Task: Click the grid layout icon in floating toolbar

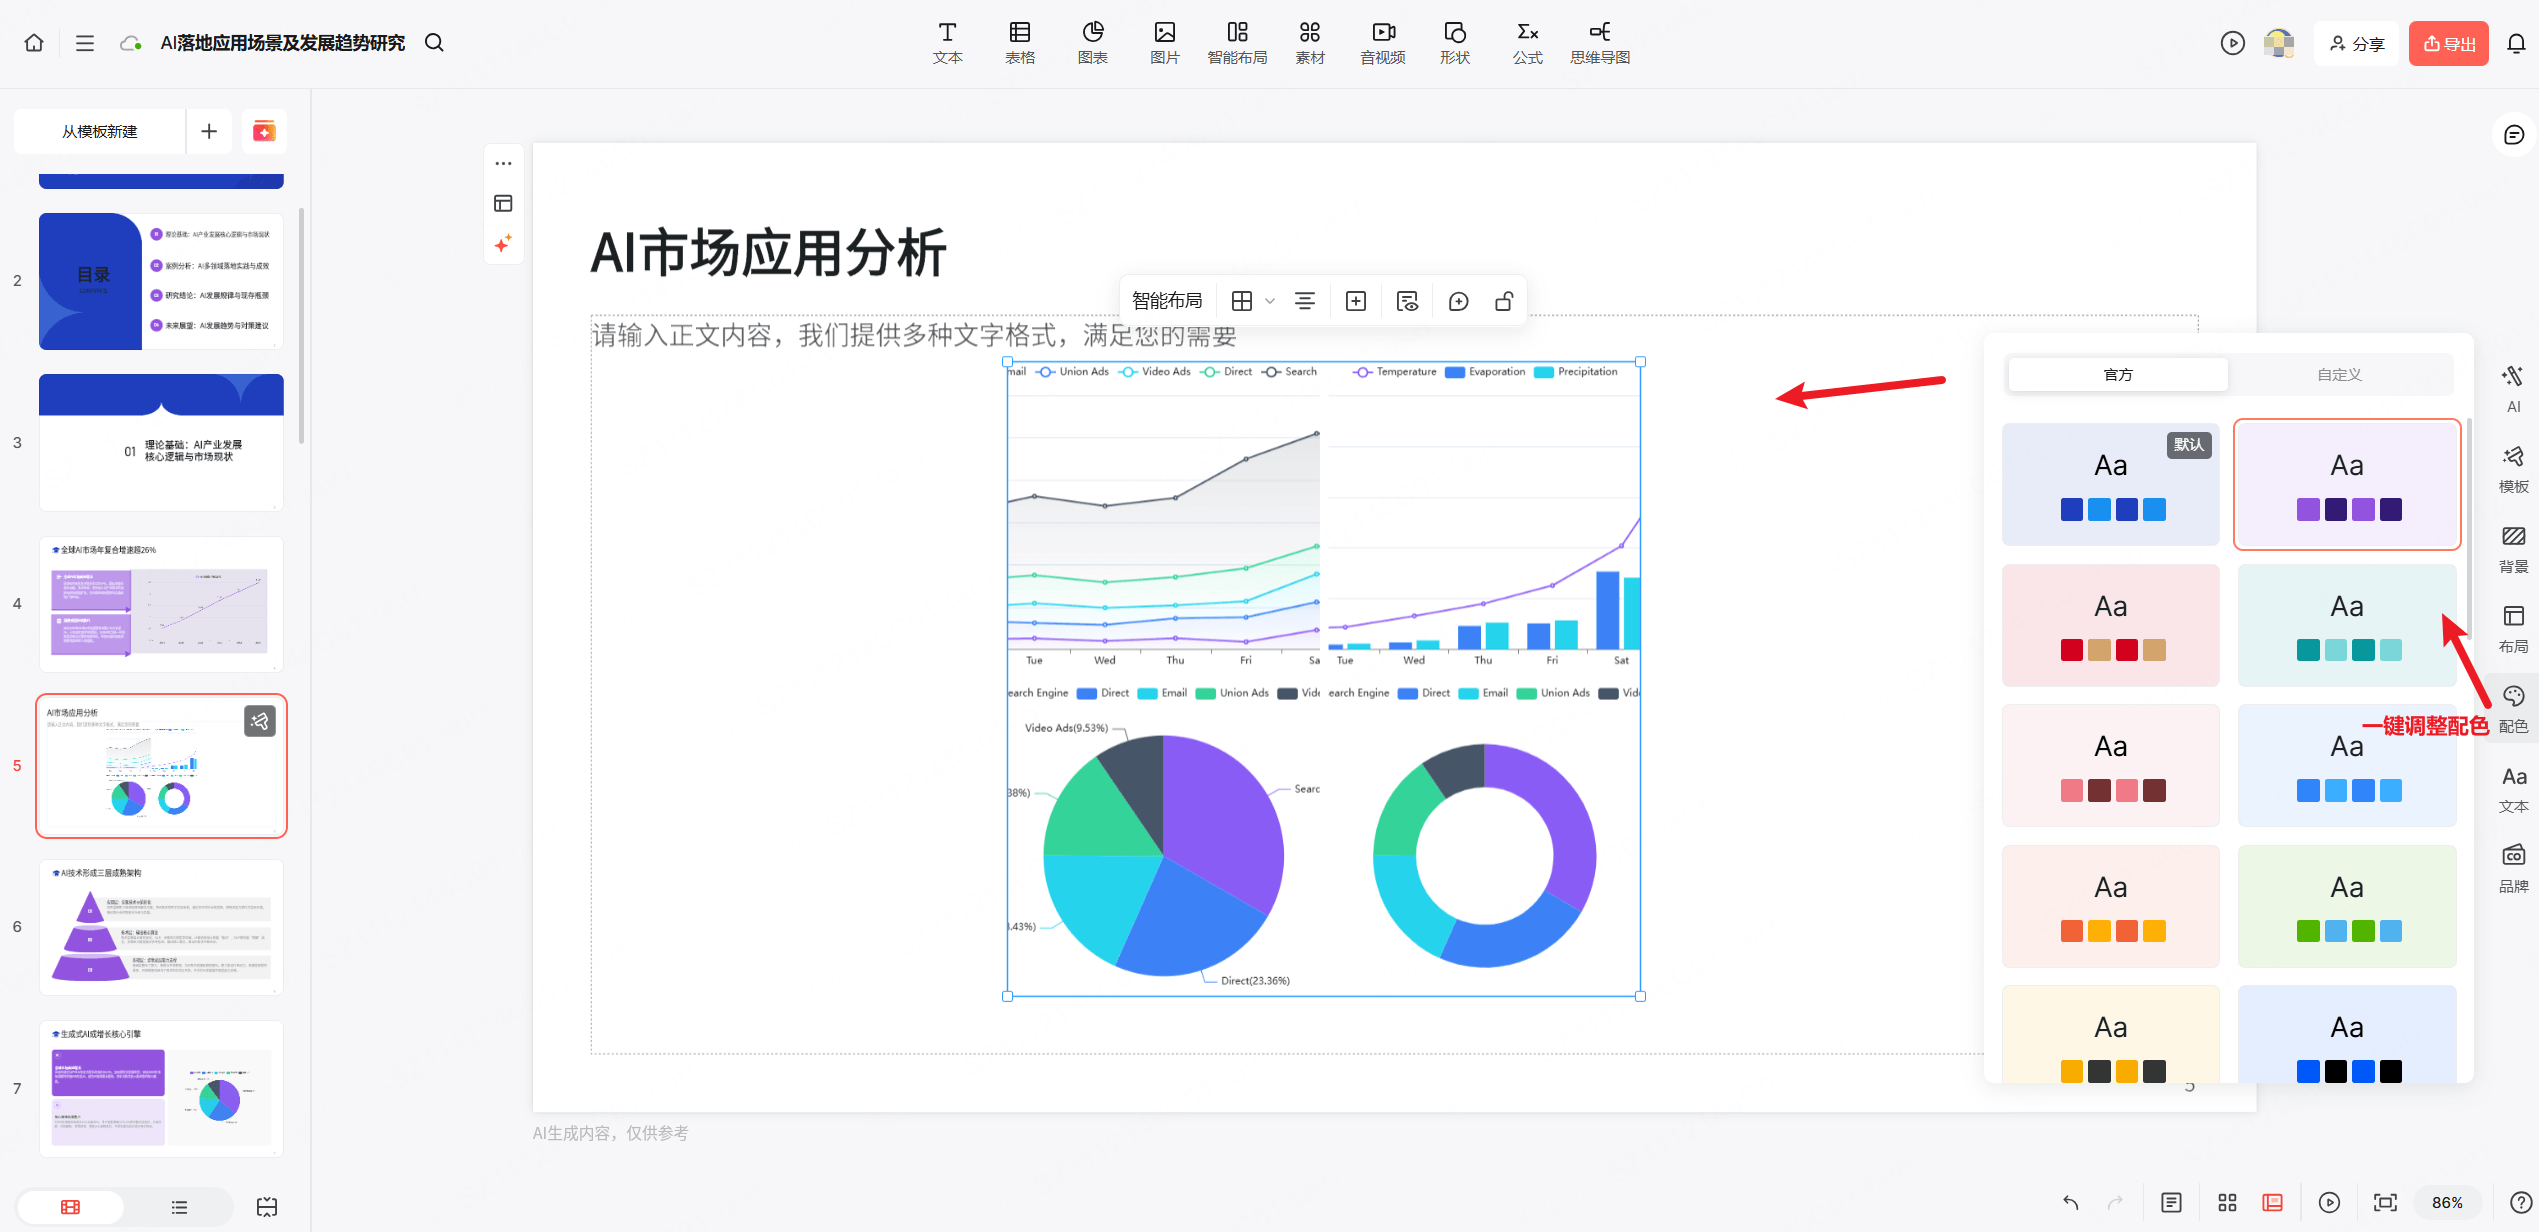Action: pos(1242,301)
